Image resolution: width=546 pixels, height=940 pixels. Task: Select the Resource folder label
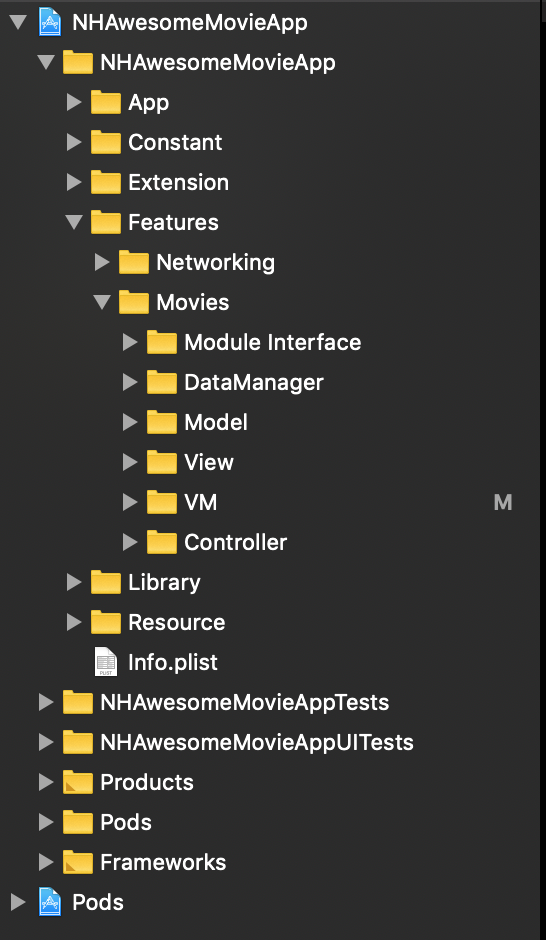pyautogui.click(x=177, y=622)
